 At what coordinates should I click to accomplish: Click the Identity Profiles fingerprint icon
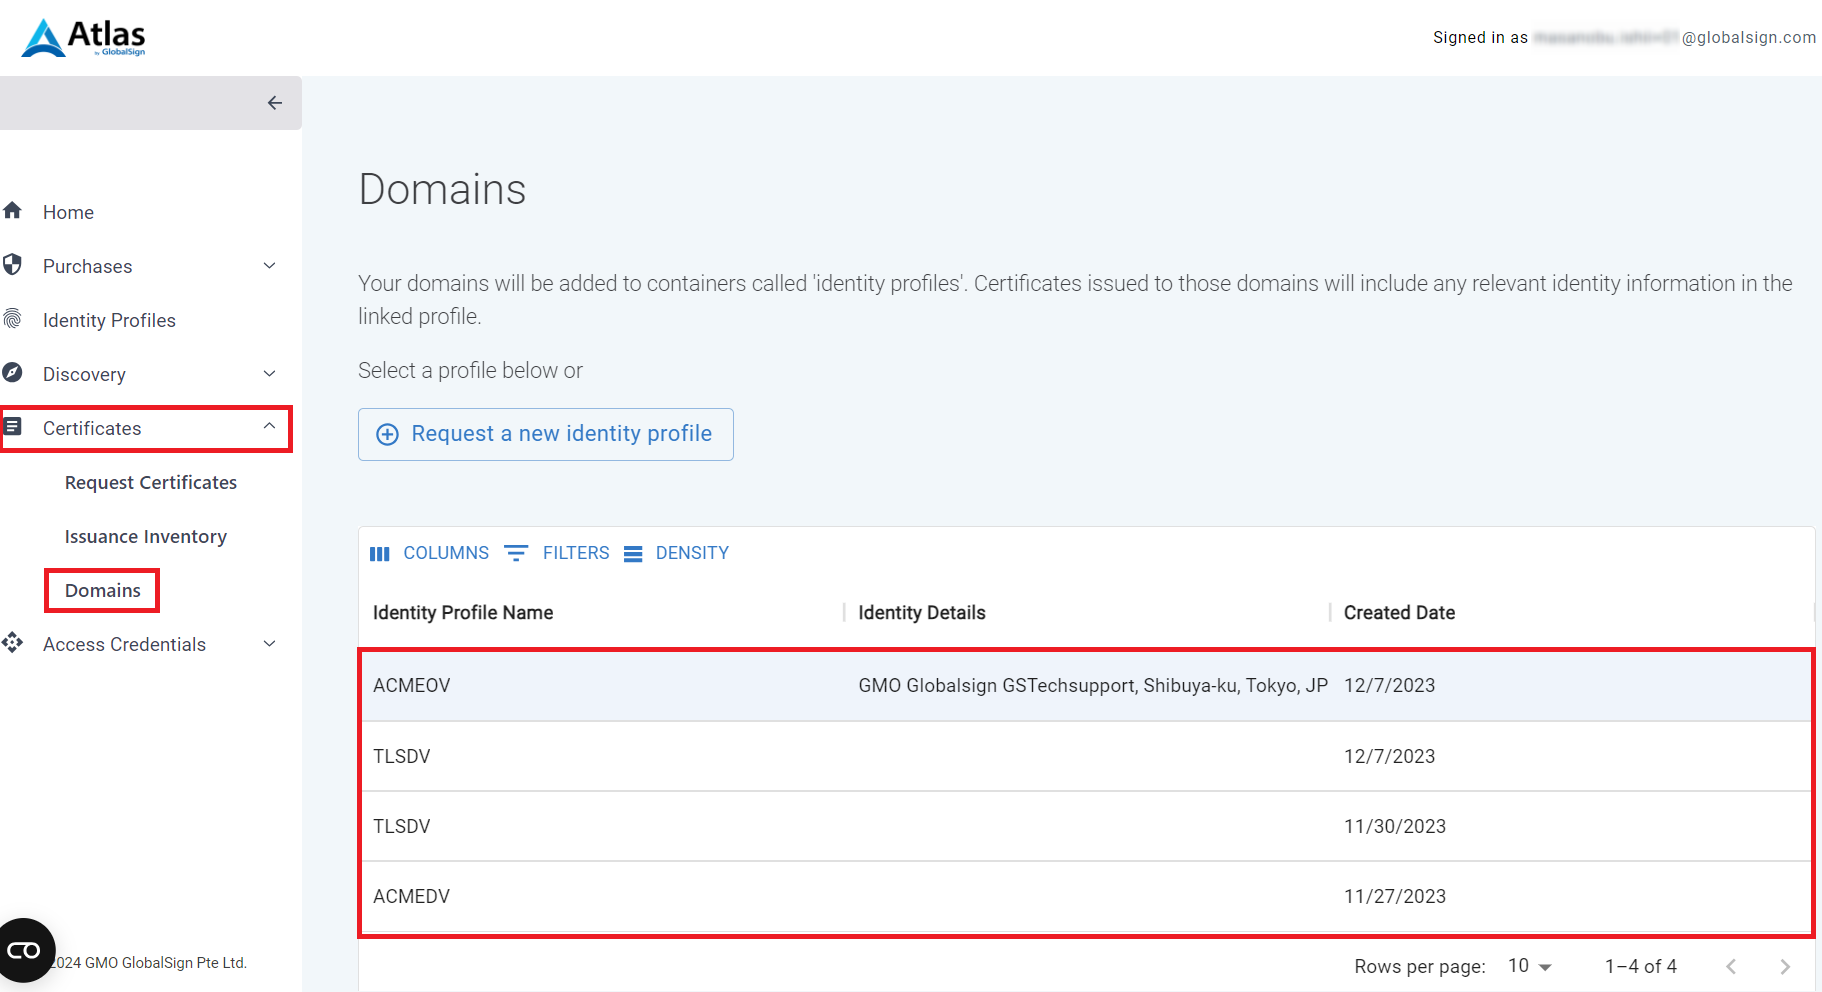click(x=13, y=319)
